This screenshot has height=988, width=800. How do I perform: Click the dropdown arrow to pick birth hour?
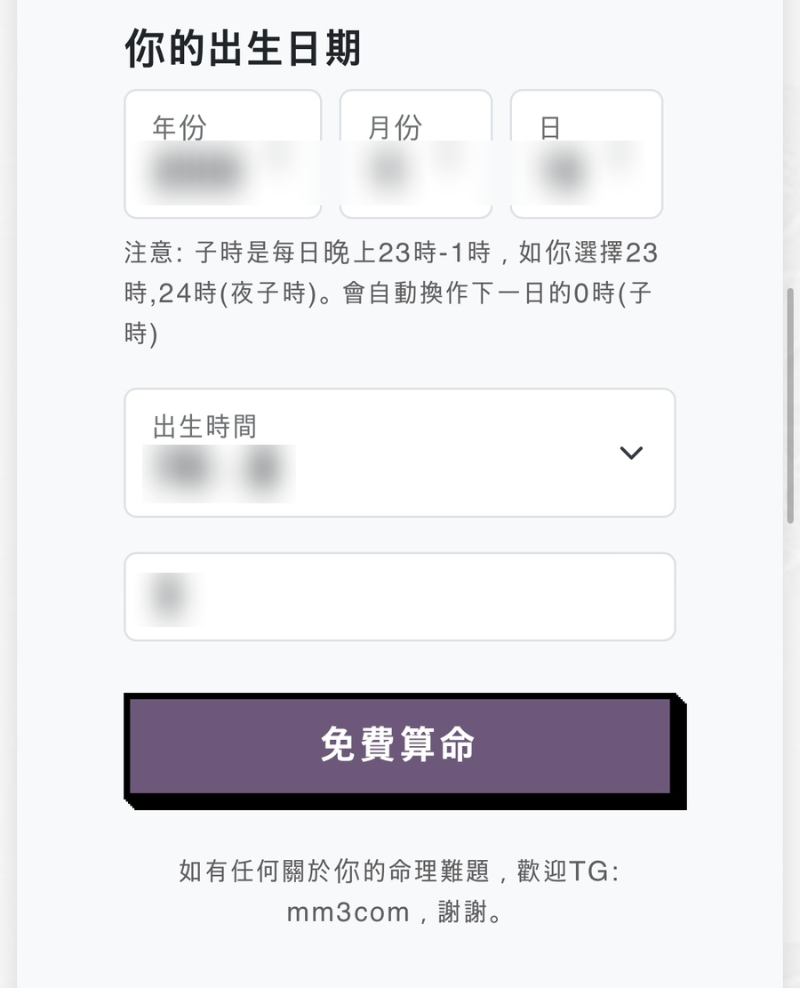pos(631,453)
